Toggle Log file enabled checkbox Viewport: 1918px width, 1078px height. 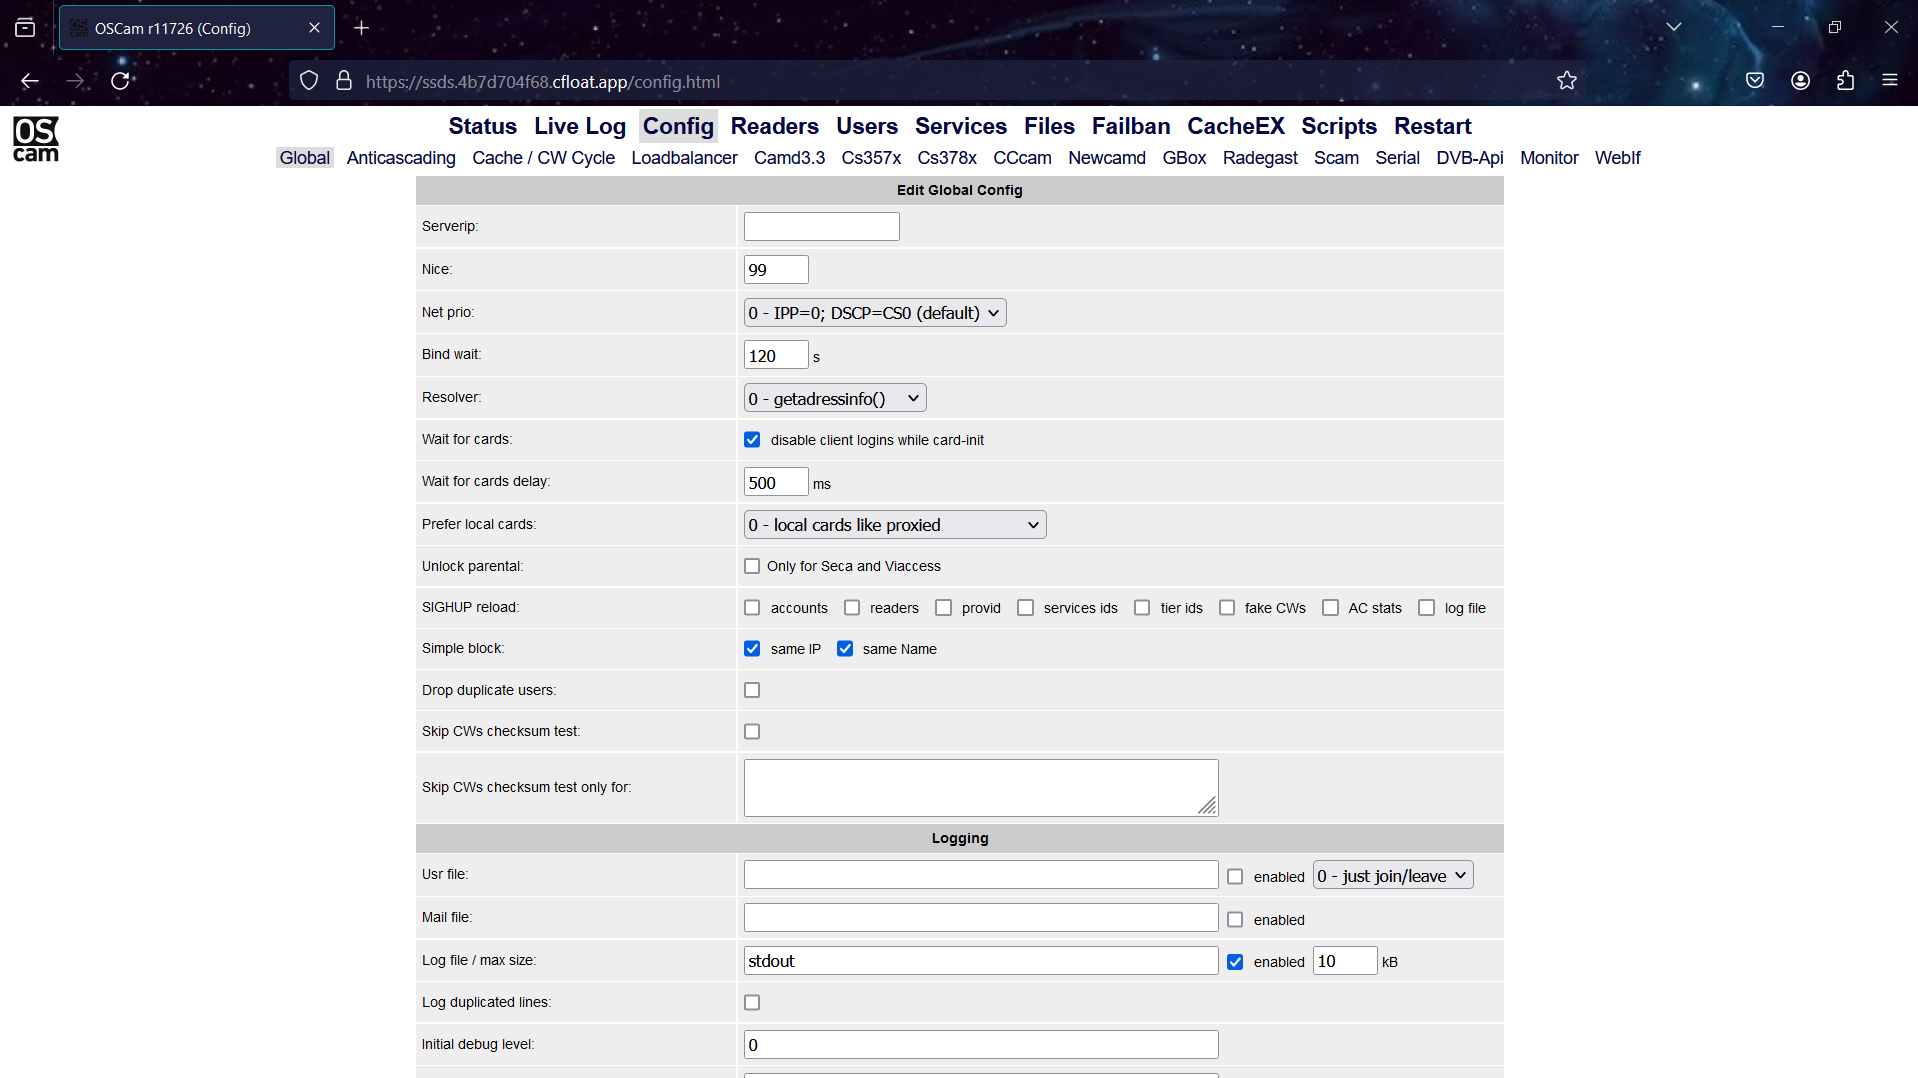coord(1235,962)
